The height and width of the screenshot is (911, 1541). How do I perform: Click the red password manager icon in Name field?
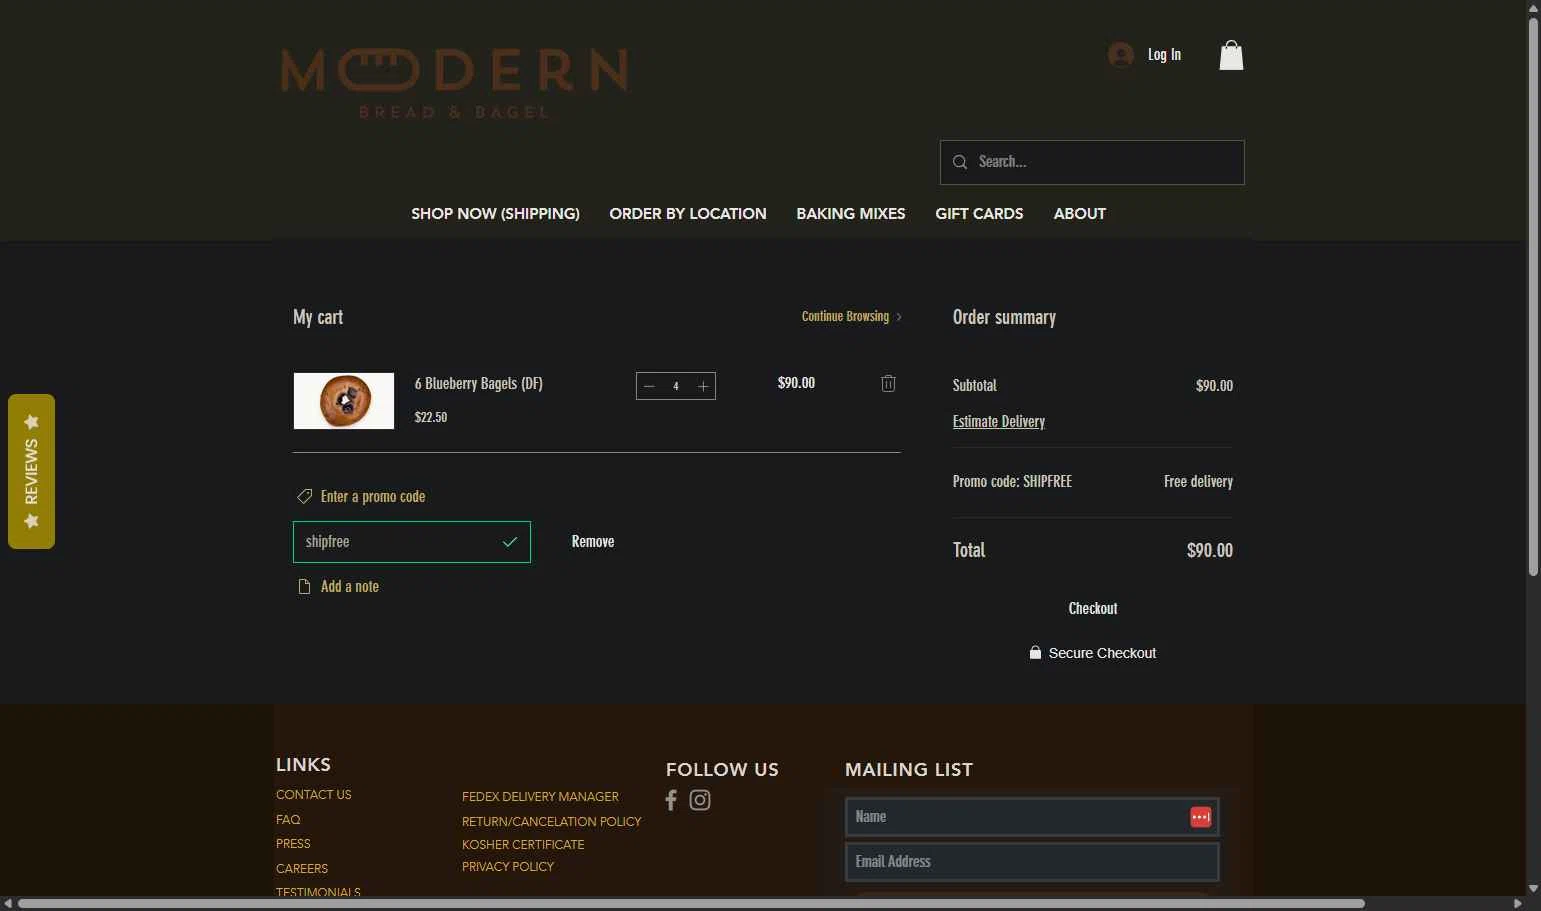(x=1201, y=817)
